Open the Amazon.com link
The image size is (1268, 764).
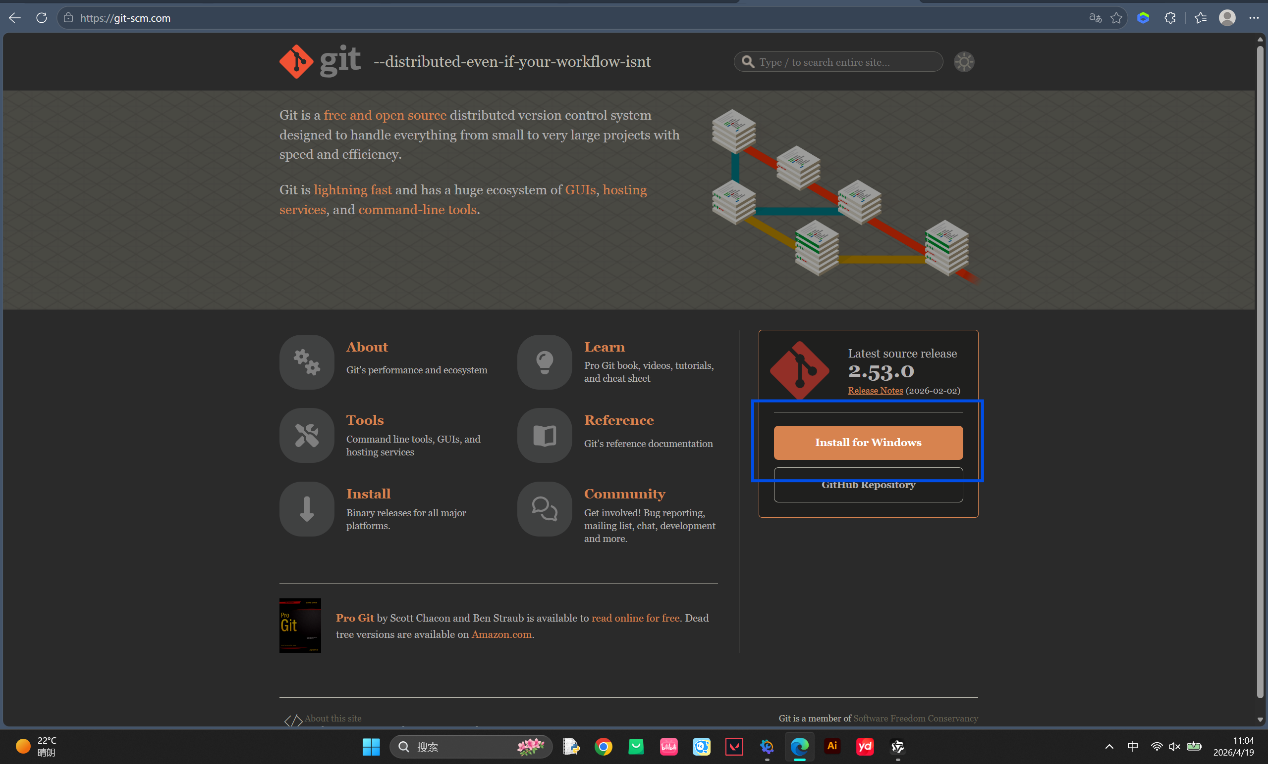502,634
